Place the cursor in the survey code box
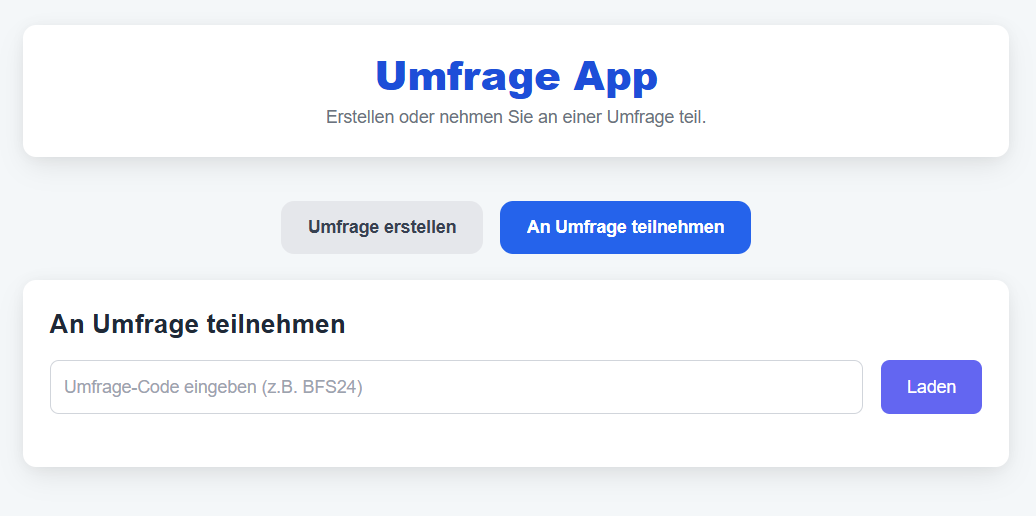 (456, 387)
